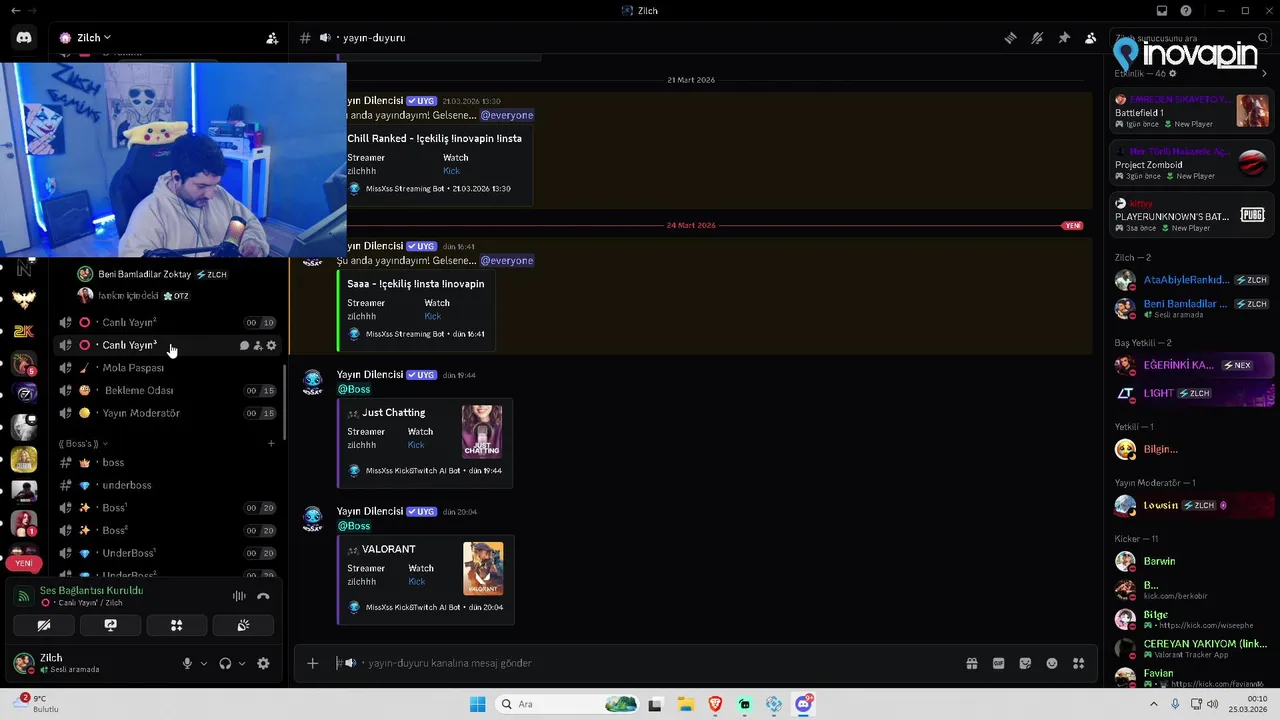Disconnect from voice with the hang-up icon
Viewport: 1280px width, 720px height.
coord(263,596)
